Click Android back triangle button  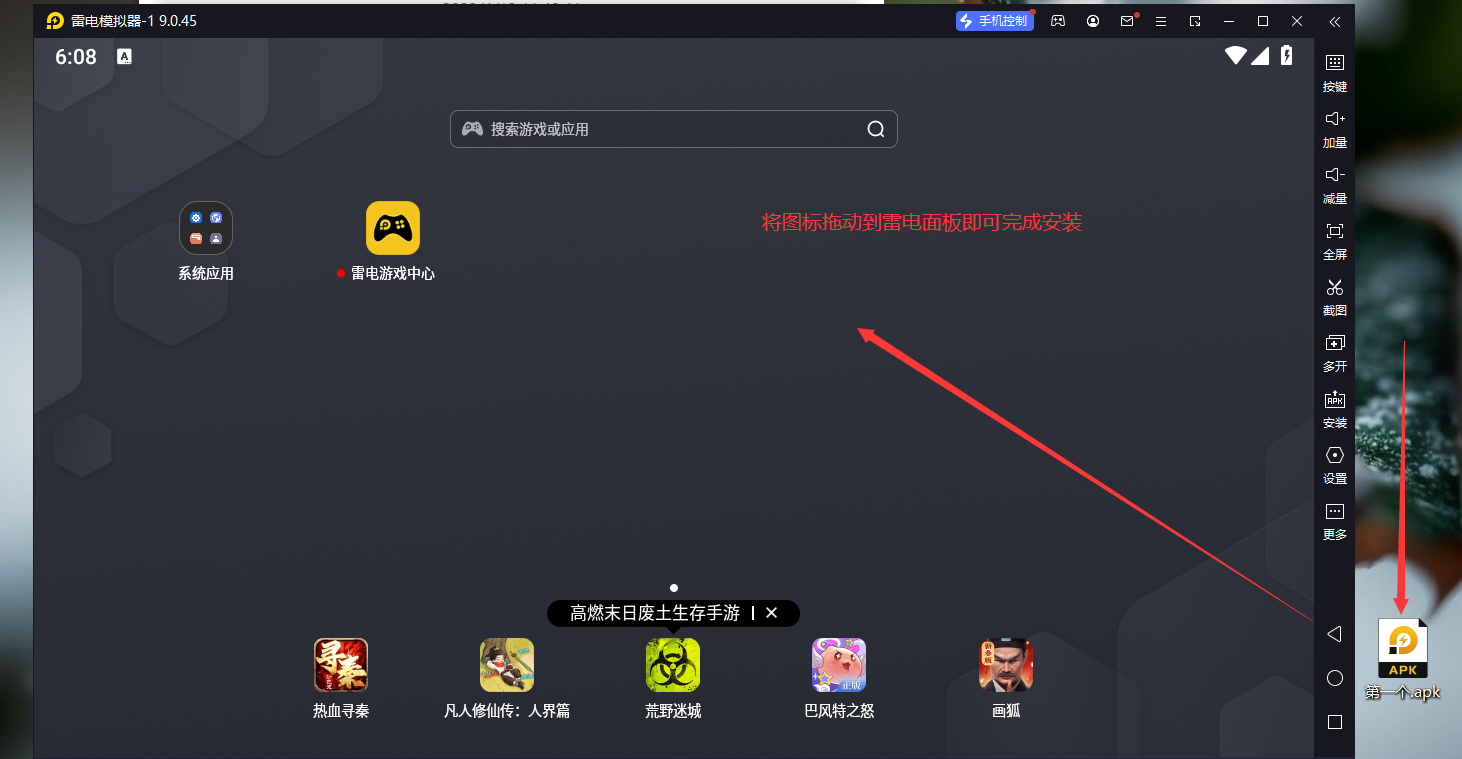[1334, 634]
